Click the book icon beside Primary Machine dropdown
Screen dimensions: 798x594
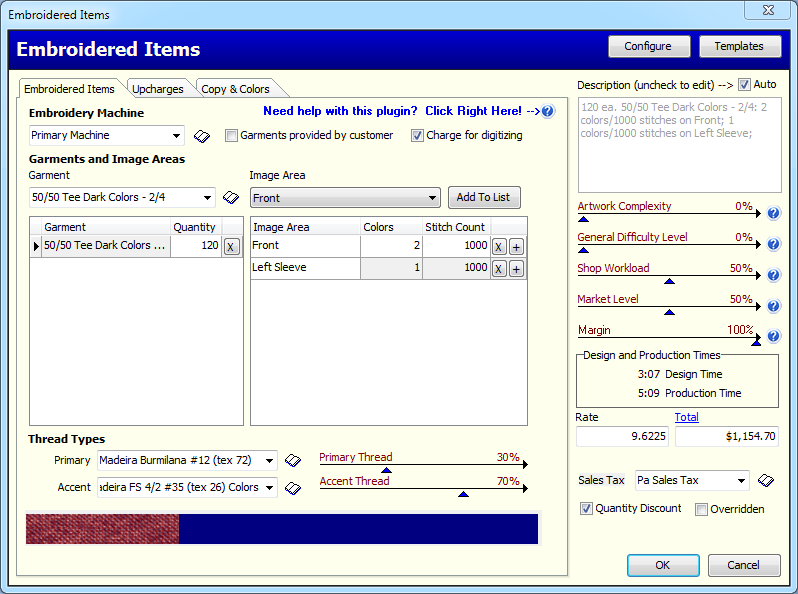(x=202, y=136)
